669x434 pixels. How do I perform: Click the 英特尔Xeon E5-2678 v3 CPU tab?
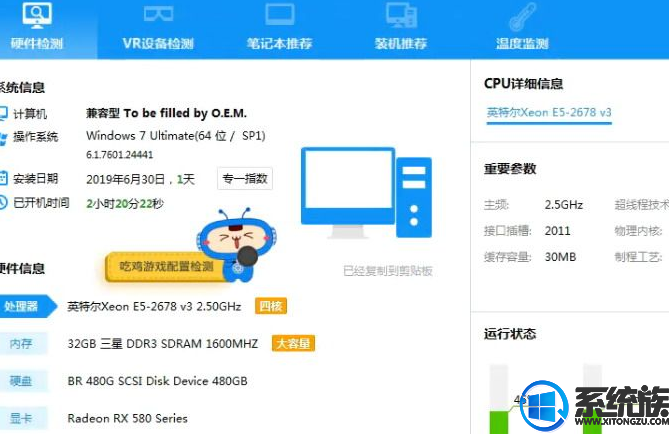pyautogui.click(x=549, y=113)
